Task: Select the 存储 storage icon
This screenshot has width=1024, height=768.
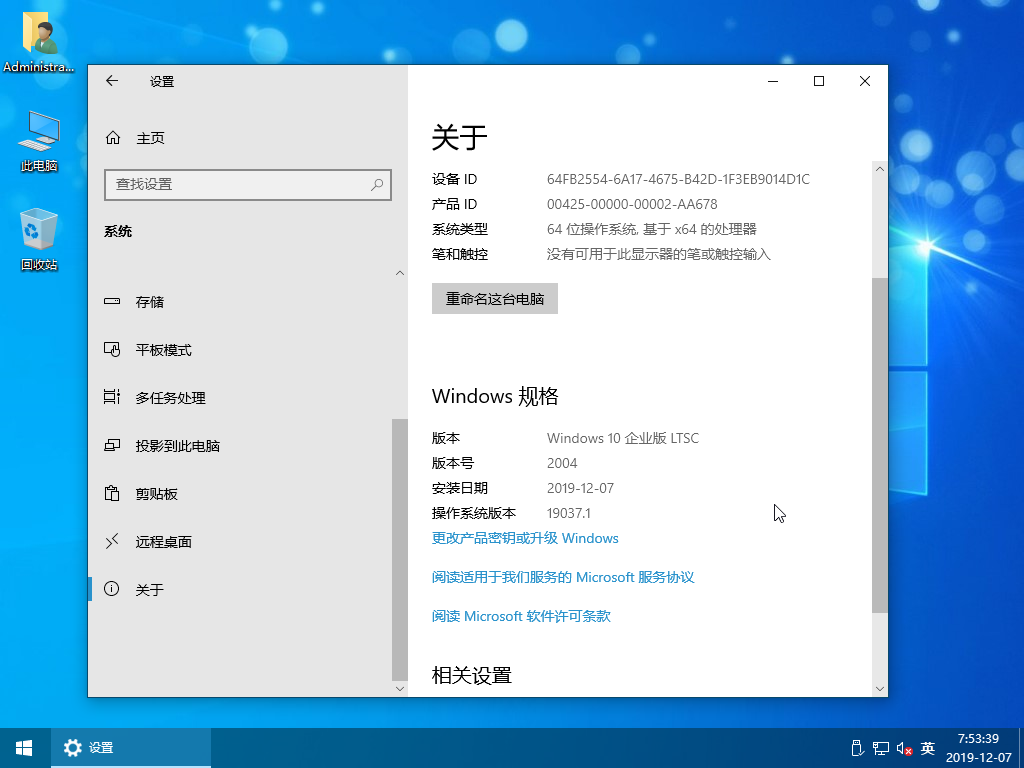Action: click(112, 302)
